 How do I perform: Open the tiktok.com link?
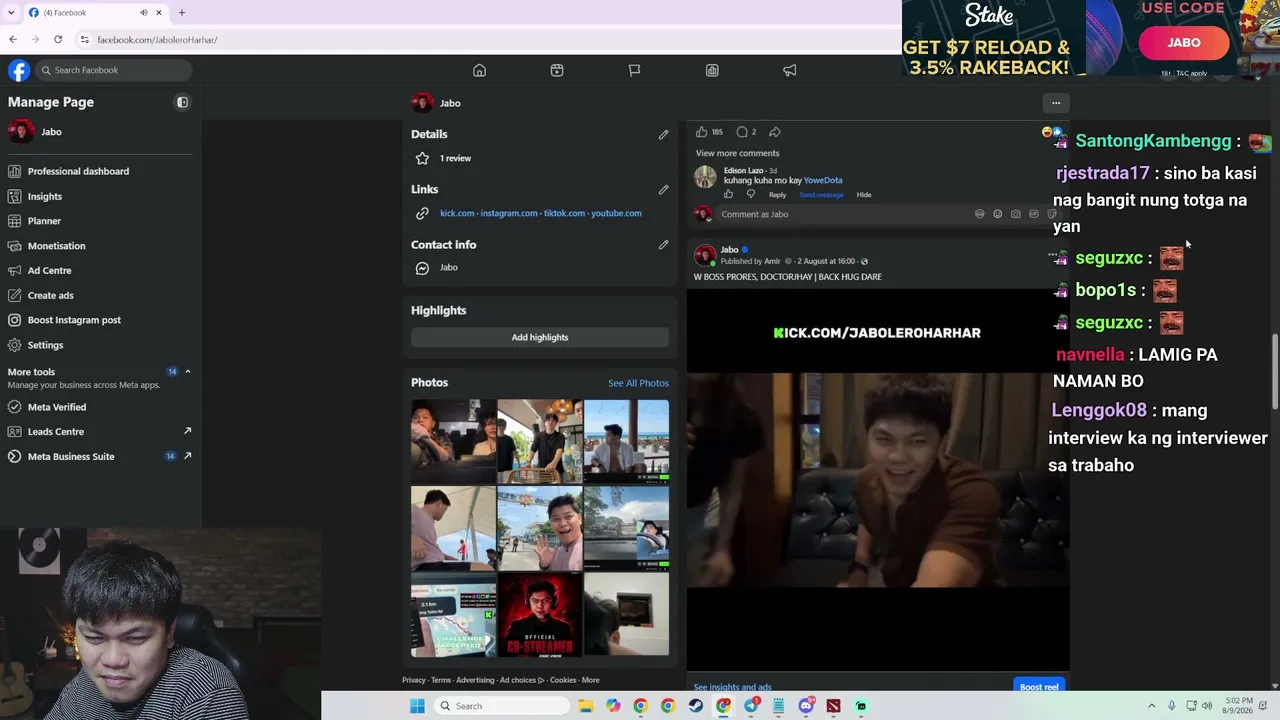(564, 213)
